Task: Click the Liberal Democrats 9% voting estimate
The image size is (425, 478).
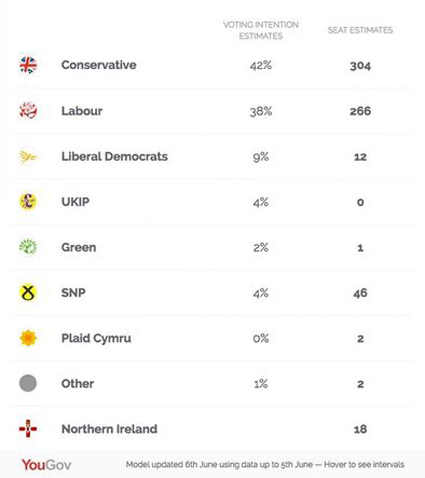Action: 261,157
